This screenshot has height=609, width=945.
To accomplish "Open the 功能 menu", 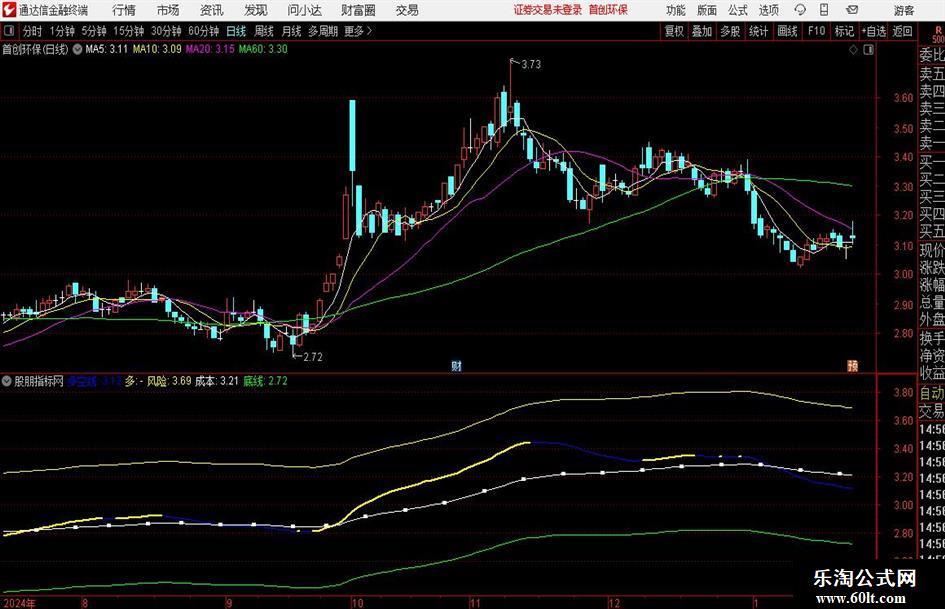I will 675,10.
